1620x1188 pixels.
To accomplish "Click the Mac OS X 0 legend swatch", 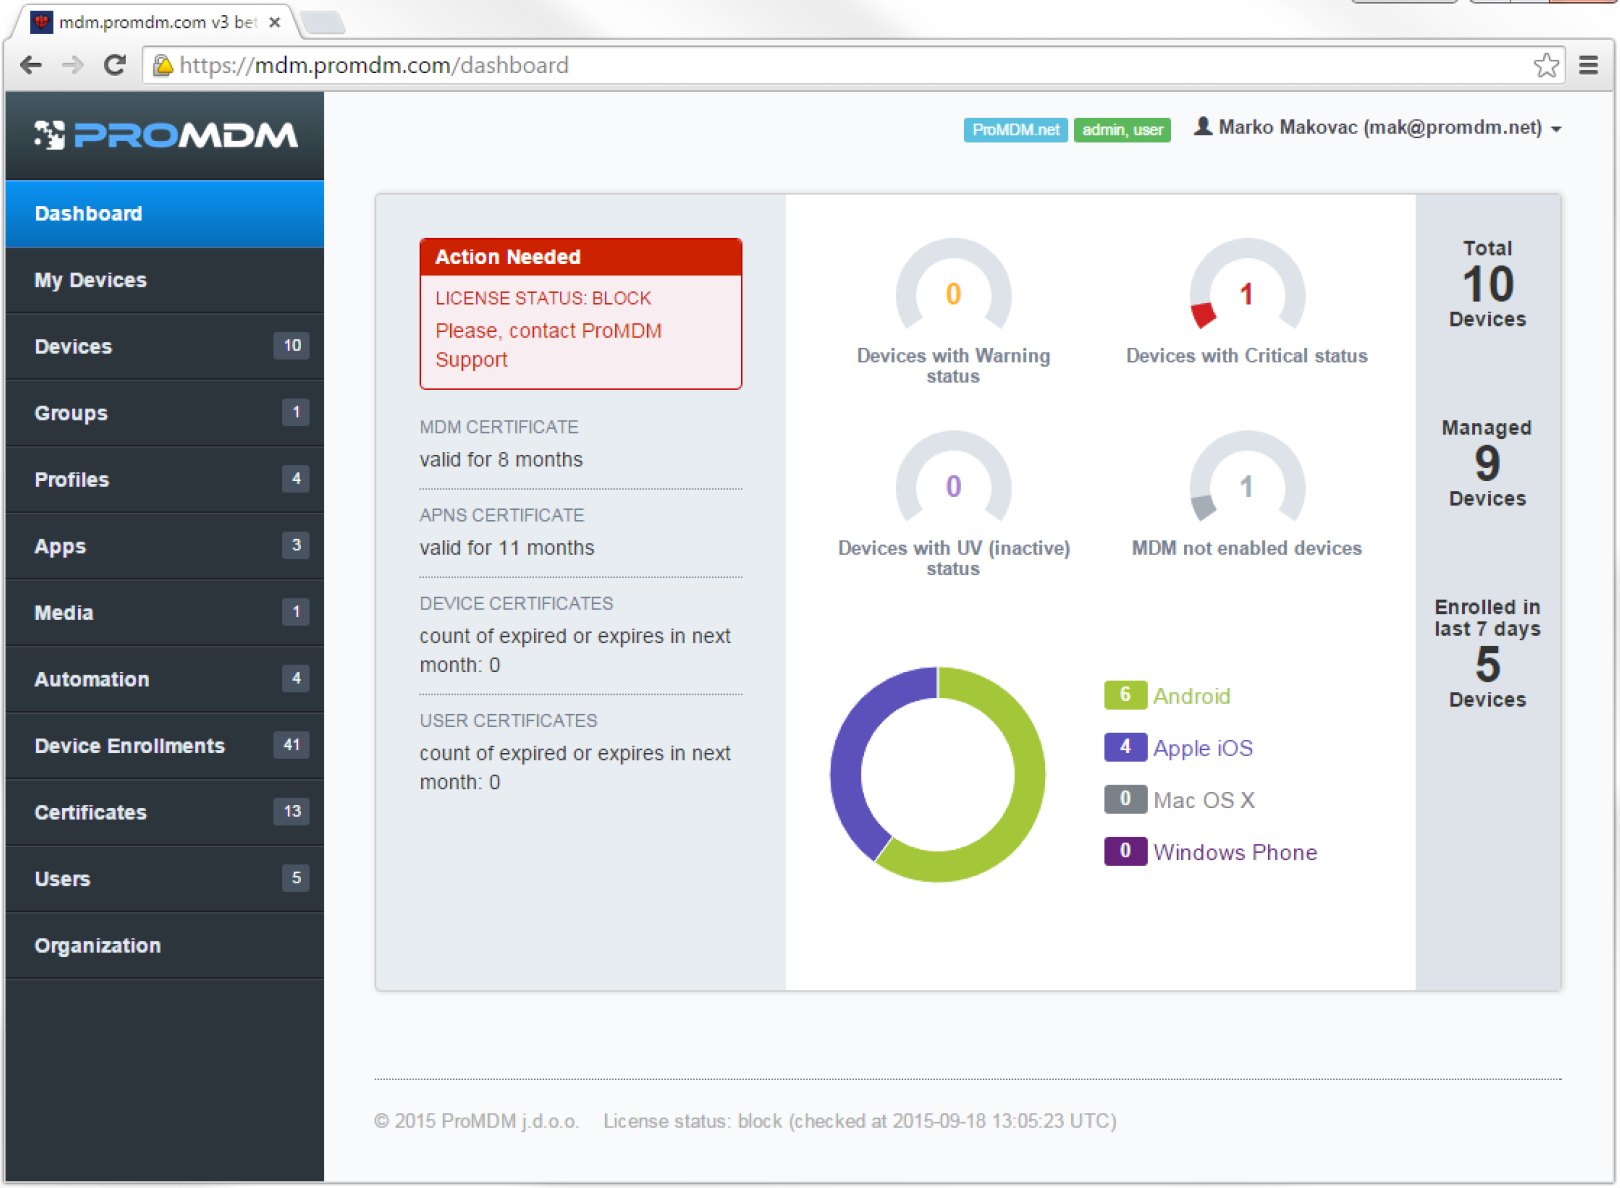I will click(x=1125, y=799).
